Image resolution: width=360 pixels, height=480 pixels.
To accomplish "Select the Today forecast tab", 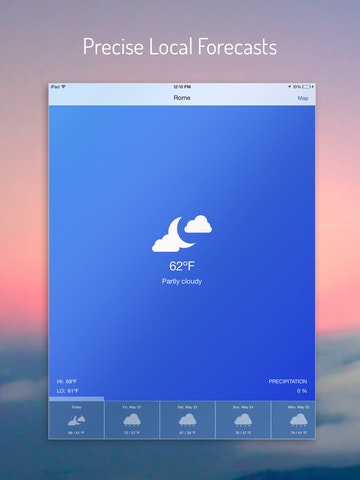I will (x=76, y=420).
